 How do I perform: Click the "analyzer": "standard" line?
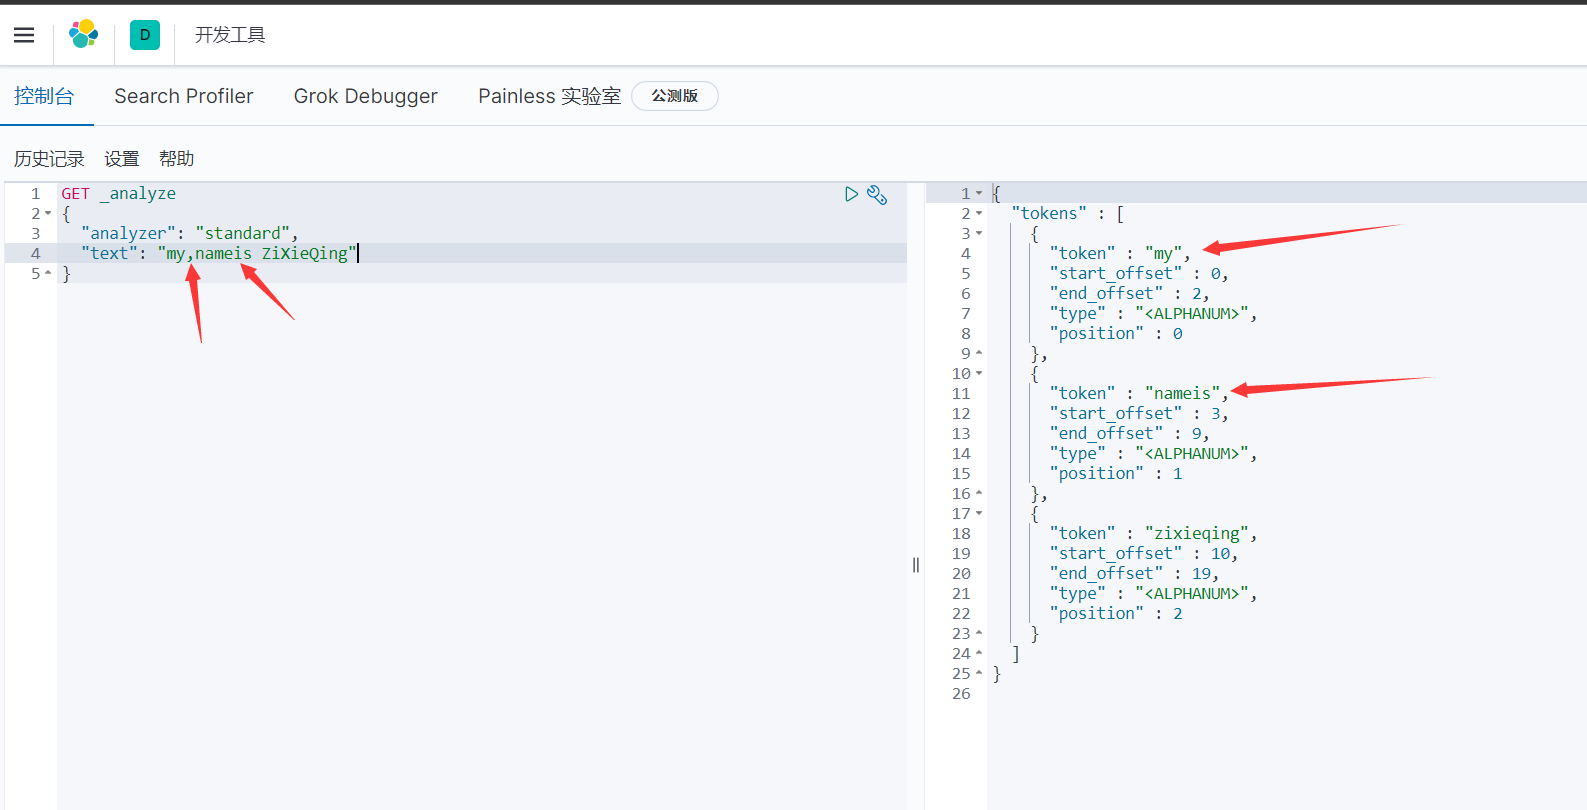(190, 234)
